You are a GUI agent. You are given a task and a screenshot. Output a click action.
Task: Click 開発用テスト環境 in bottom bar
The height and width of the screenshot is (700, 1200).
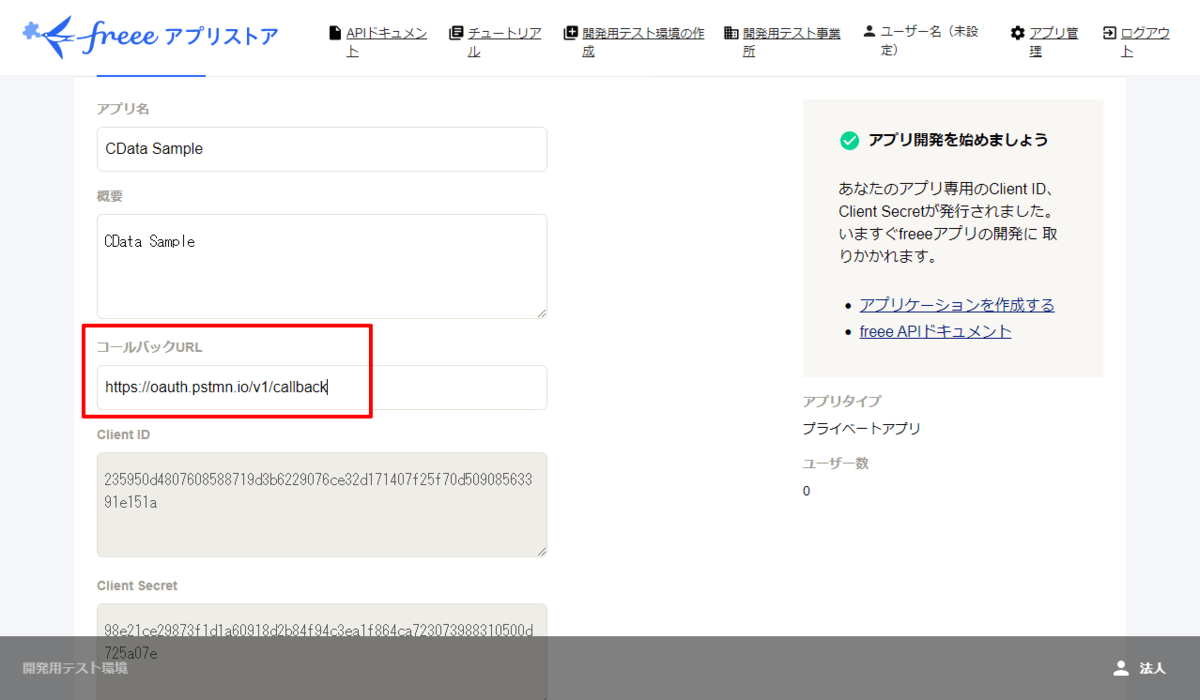click(x=75, y=668)
